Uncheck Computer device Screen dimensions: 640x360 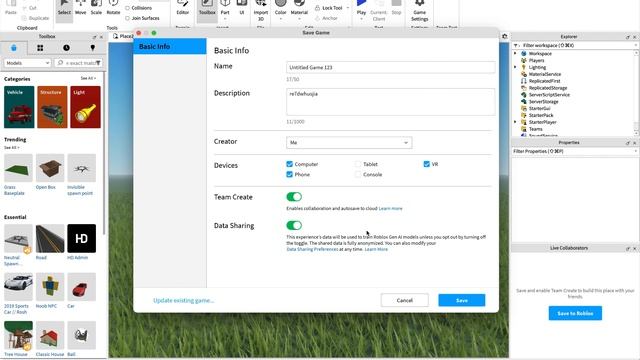pos(289,164)
